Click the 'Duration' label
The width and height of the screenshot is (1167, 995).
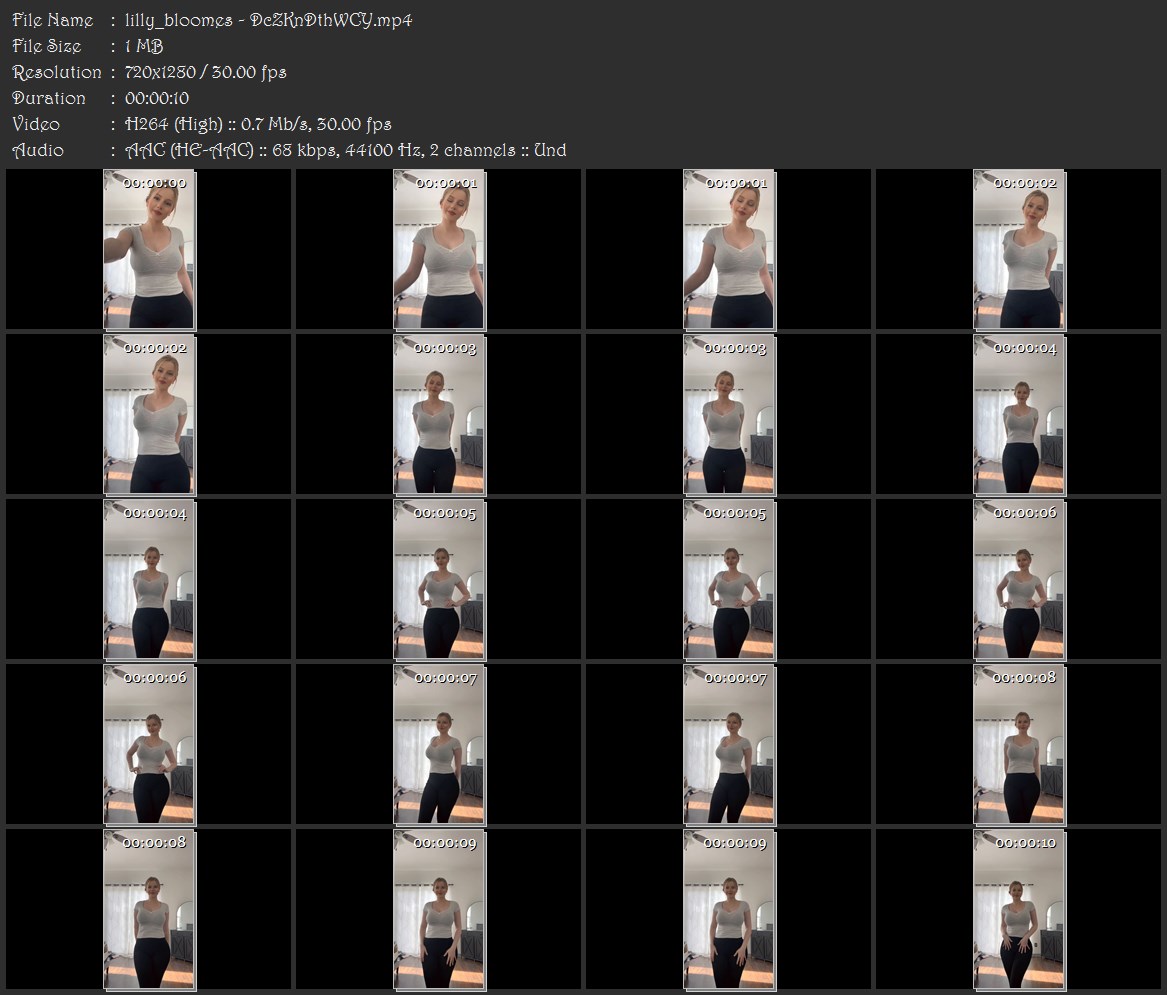click(x=49, y=98)
